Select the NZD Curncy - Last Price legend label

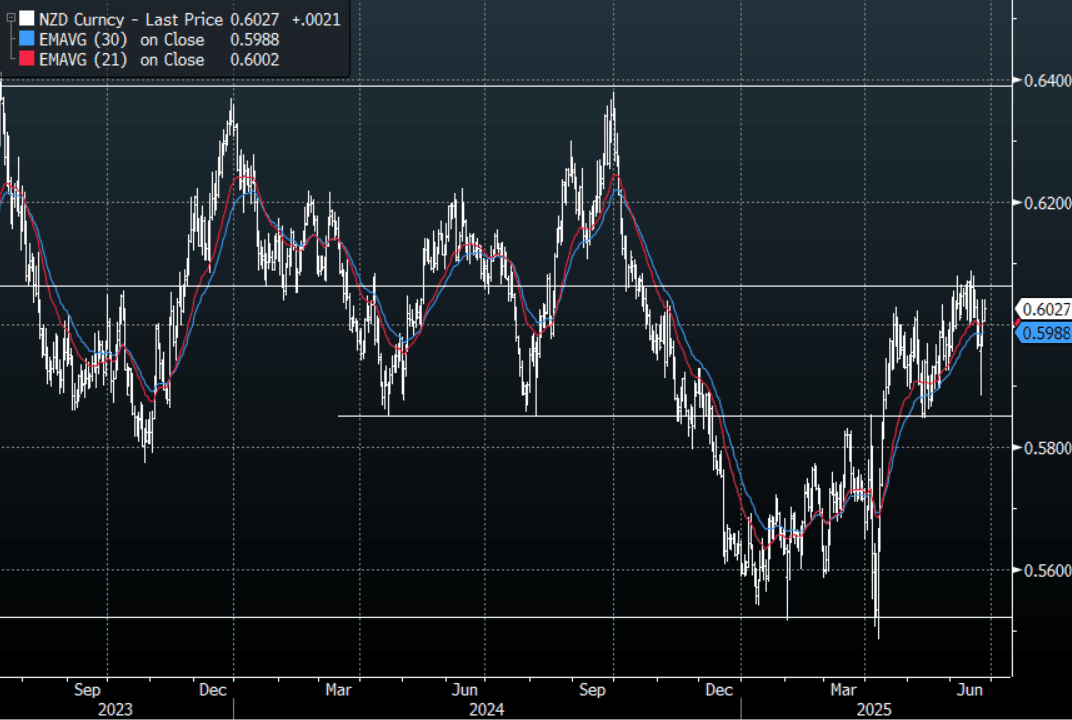pyautogui.click(x=130, y=19)
